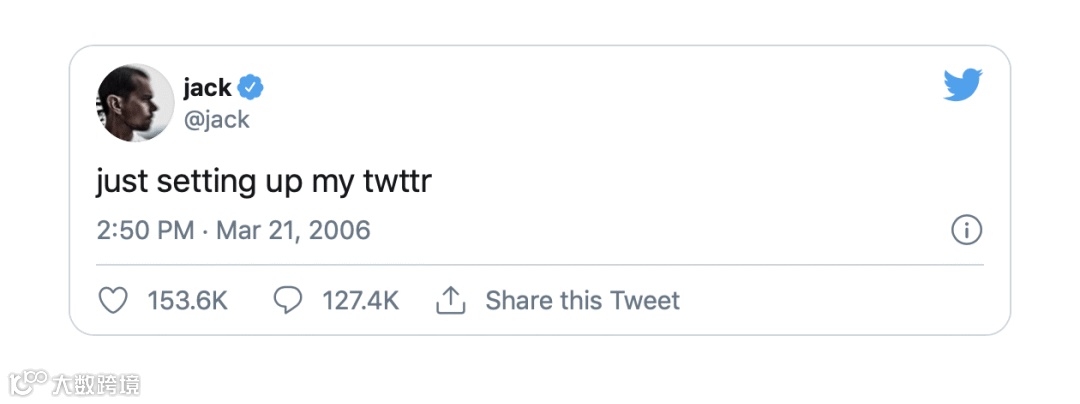The height and width of the screenshot is (404, 1080).
Task: Open the info circle icon
Action: [965, 231]
